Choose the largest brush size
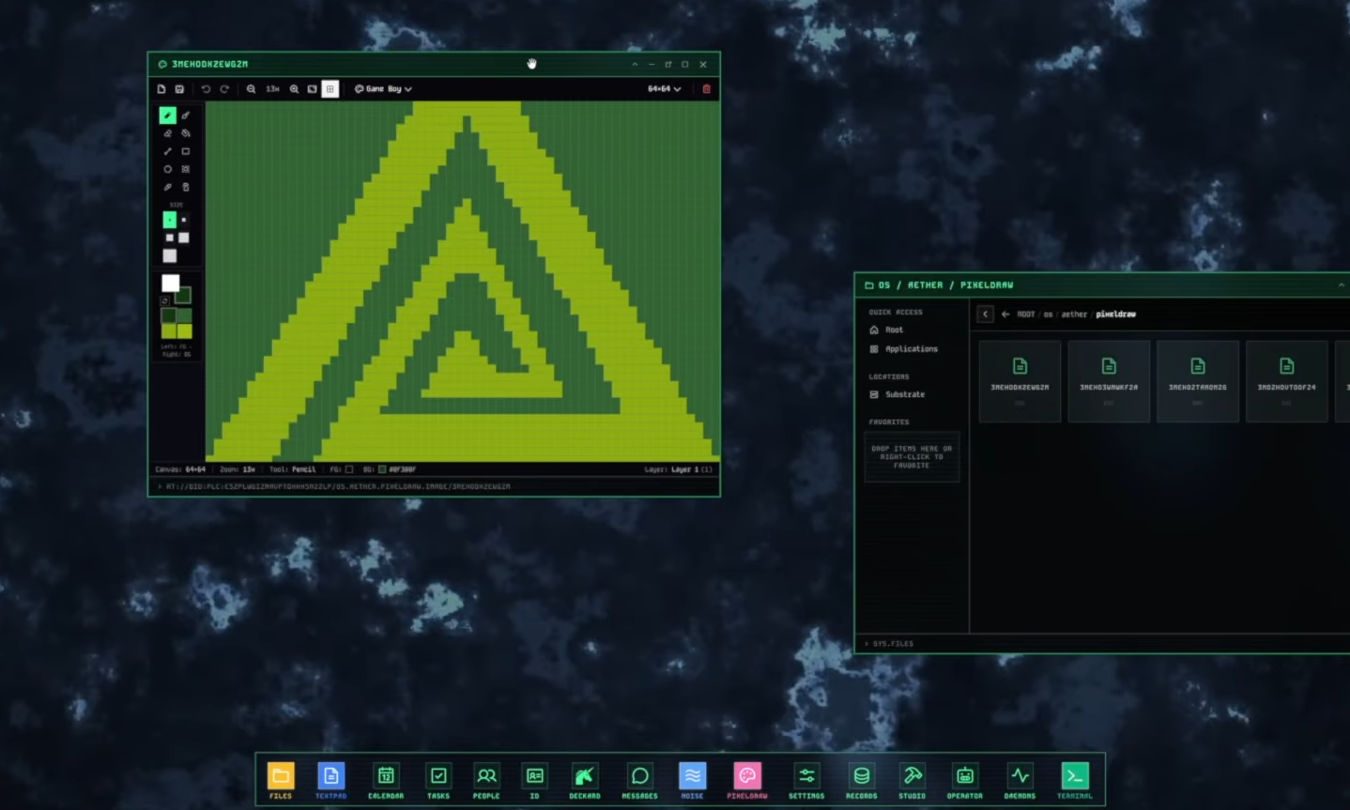 pyautogui.click(x=169, y=256)
